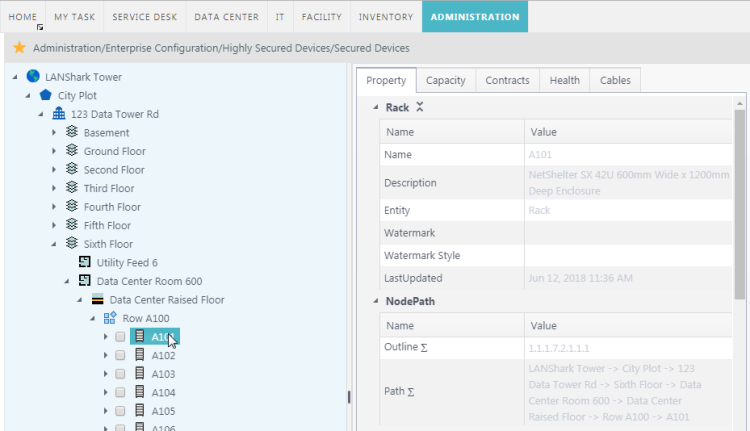Click the Row A100 icon
Screen dimensions: 750x431
point(110,318)
